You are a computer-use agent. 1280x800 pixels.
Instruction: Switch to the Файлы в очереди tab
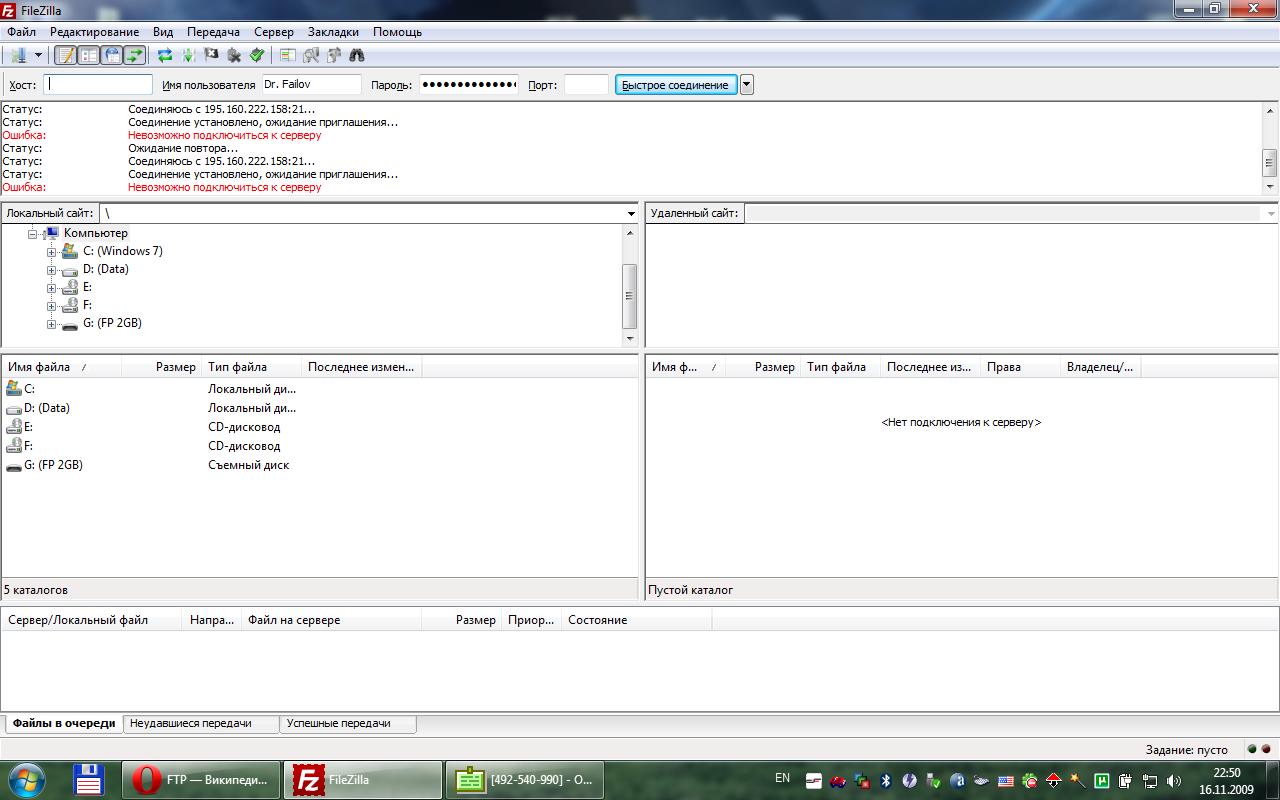[64, 723]
